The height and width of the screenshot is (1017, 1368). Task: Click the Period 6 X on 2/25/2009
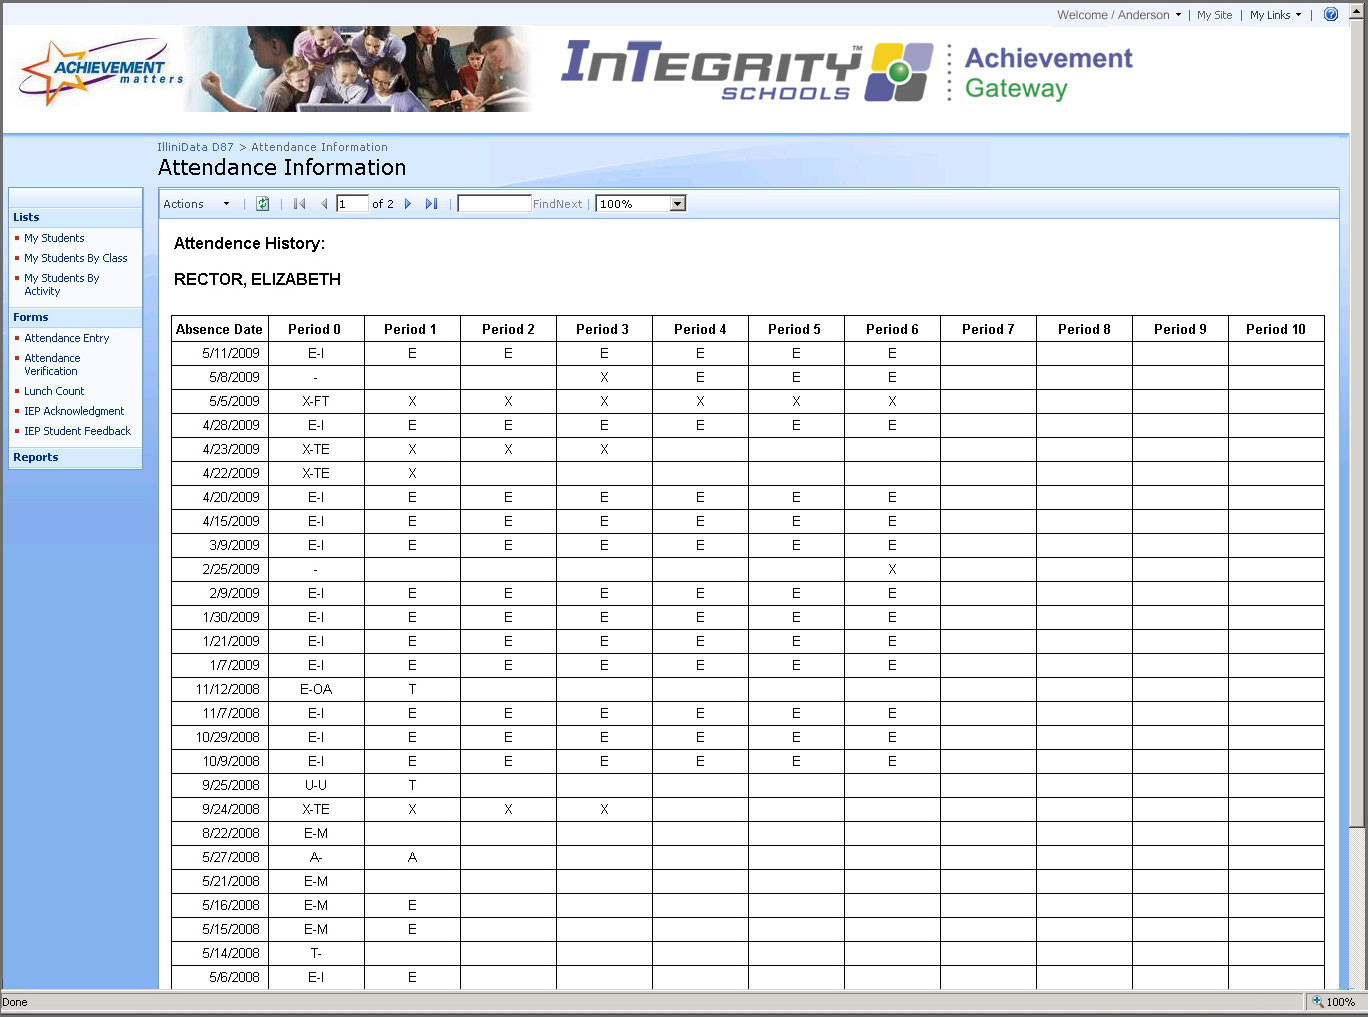click(x=892, y=569)
